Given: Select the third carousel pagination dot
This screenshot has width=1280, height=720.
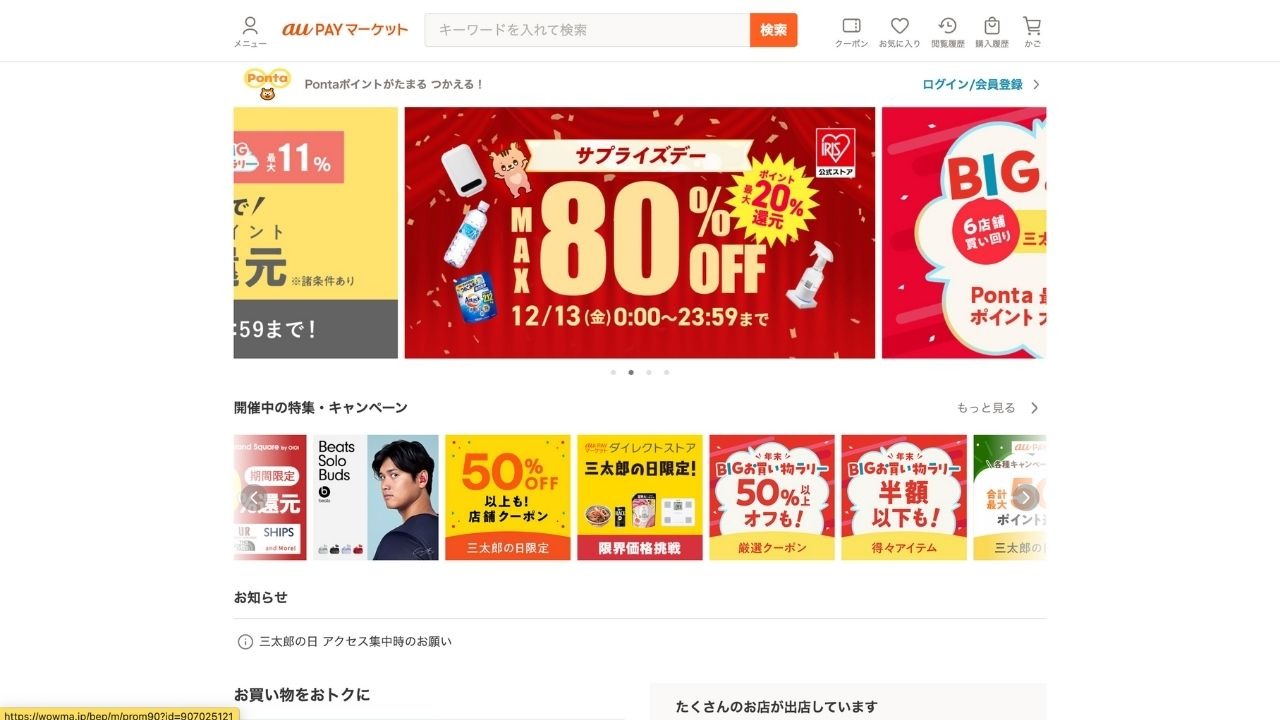Looking at the screenshot, I should [x=649, y=372].
